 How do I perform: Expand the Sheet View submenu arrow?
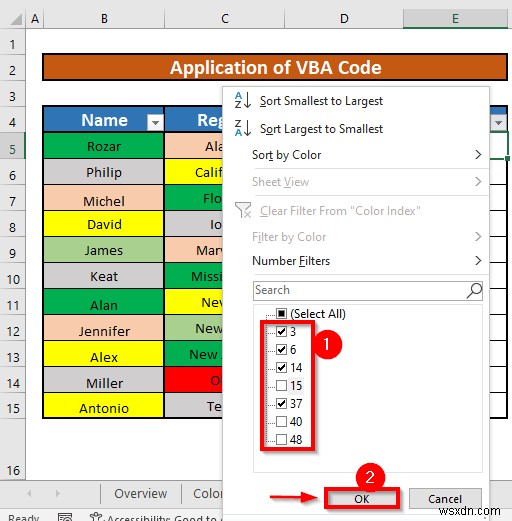pos(478,182)
